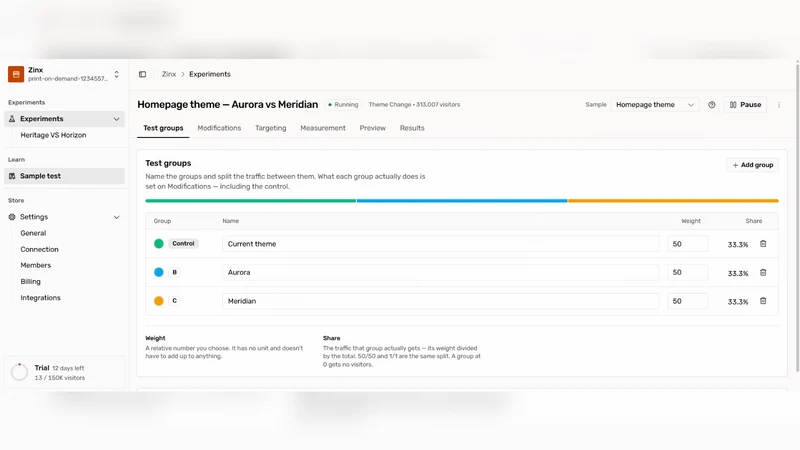Switch to the Targeting tab
The width and height of the screenshot is (800, 450).
click(x=270, y=128)
